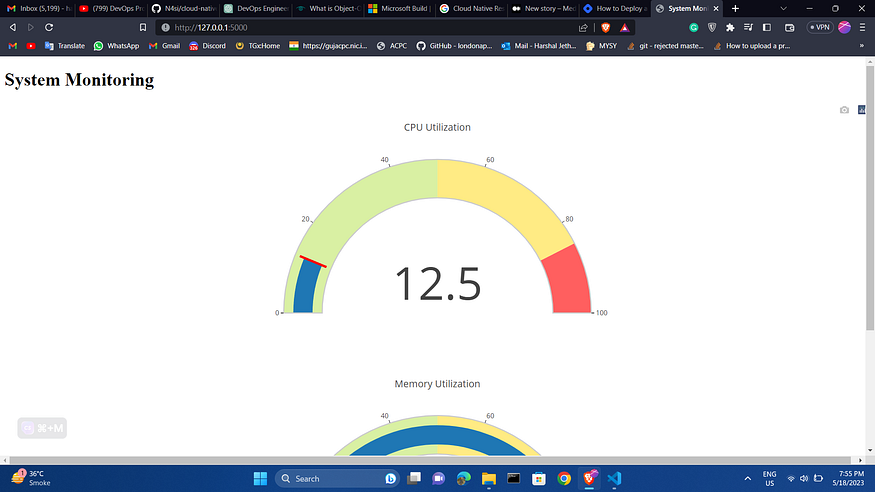The image size is (875, 492).
Task: Open the ACPC bookmark
Action: point(392,46)
